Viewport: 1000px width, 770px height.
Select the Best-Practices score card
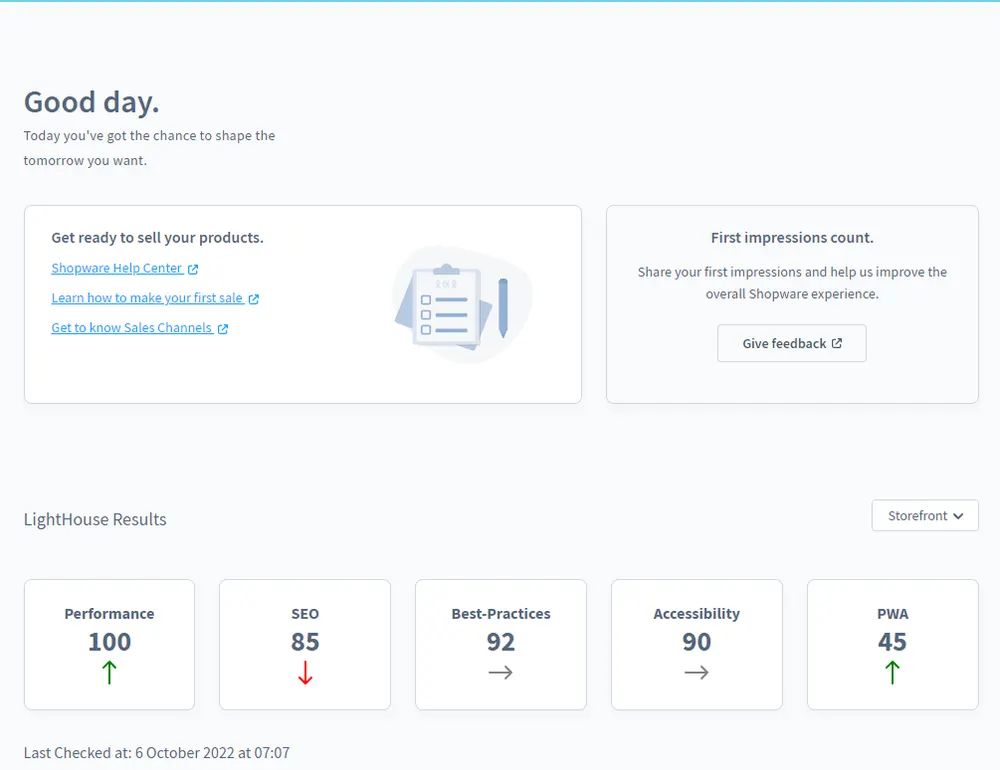pyautogui.click(x=501, y=644)
